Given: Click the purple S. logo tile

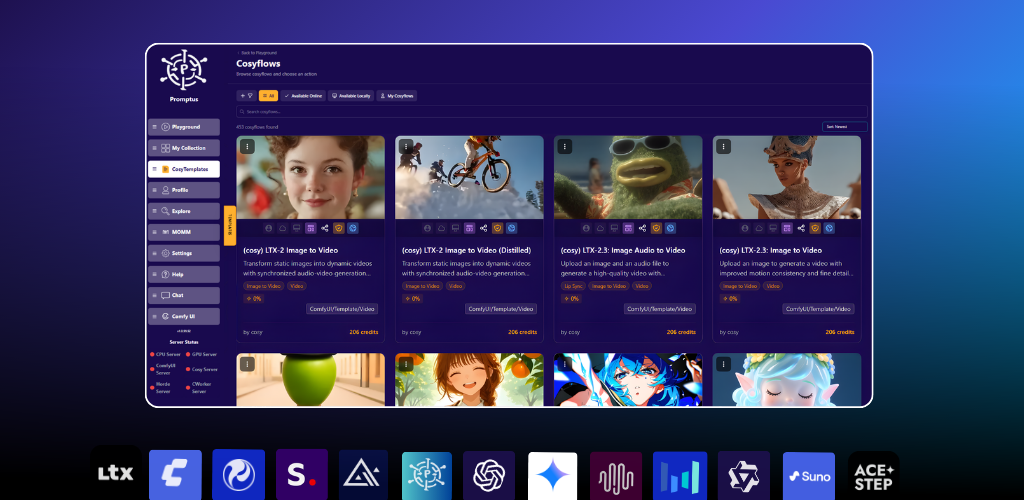Looking at the screenshot, I should coord(302,475).
